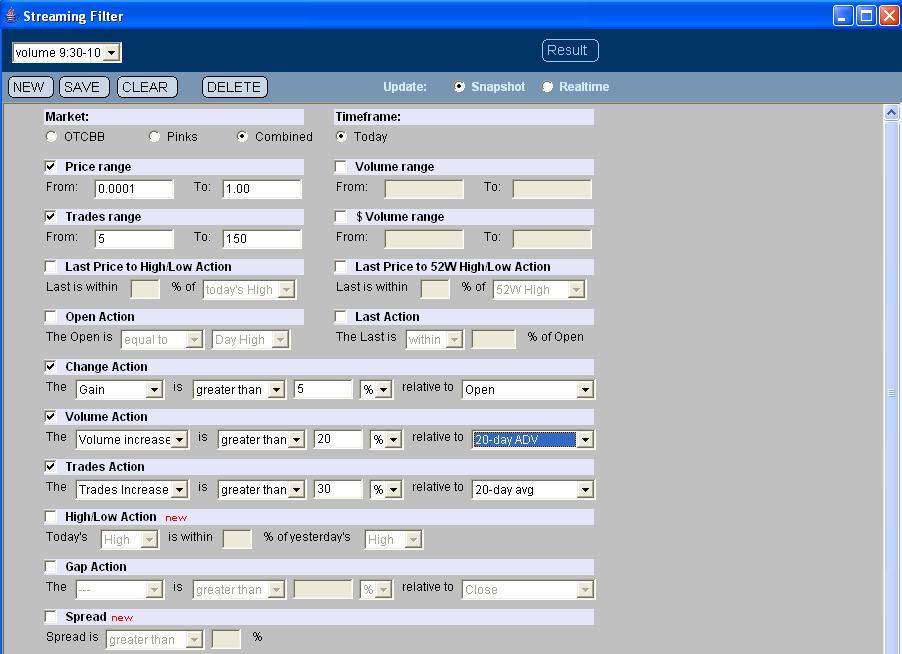Click the Trades range From field
Screen dimensions: 902x654
point(134,239)
